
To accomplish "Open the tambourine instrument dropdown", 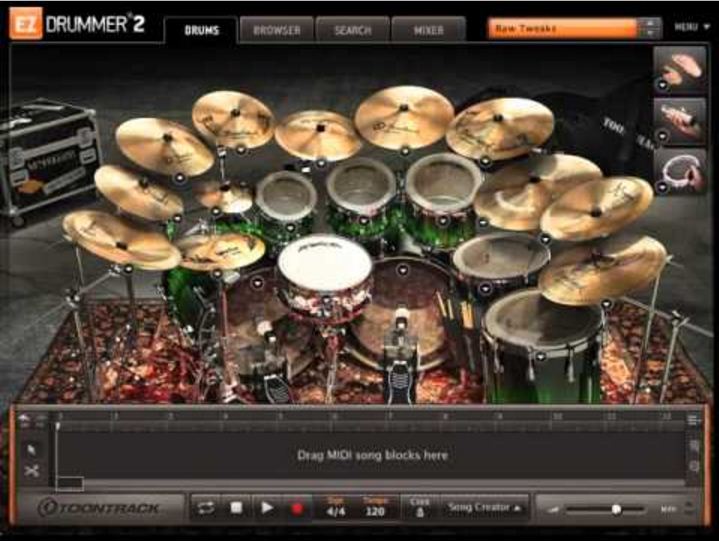I will pos(662,187).
